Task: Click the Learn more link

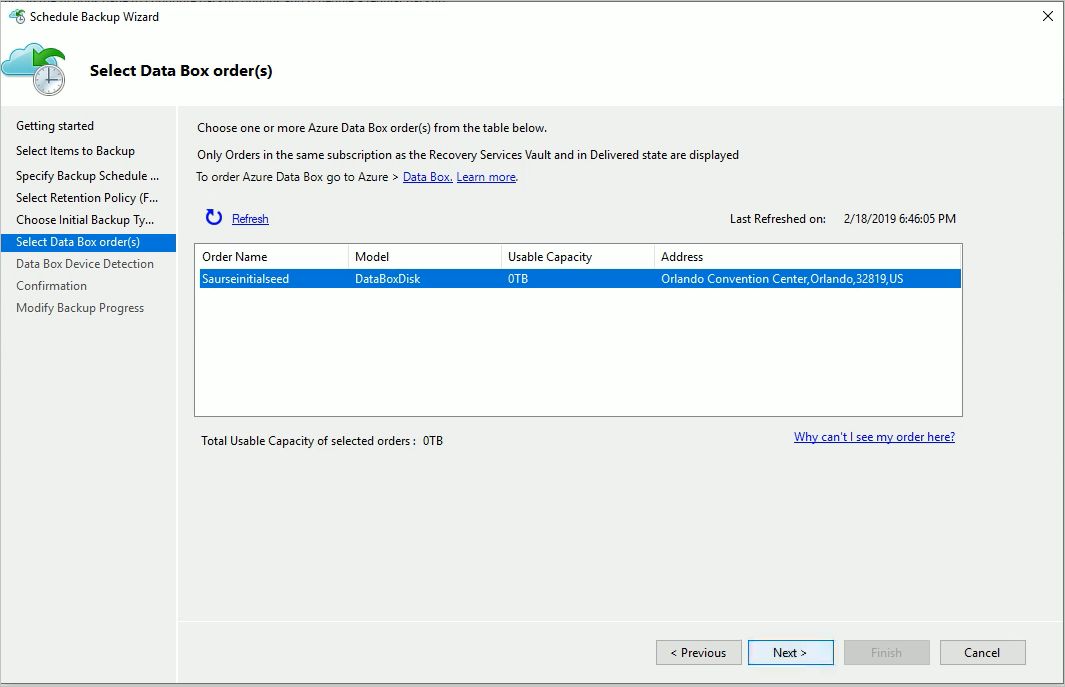Action: point(486,176)
